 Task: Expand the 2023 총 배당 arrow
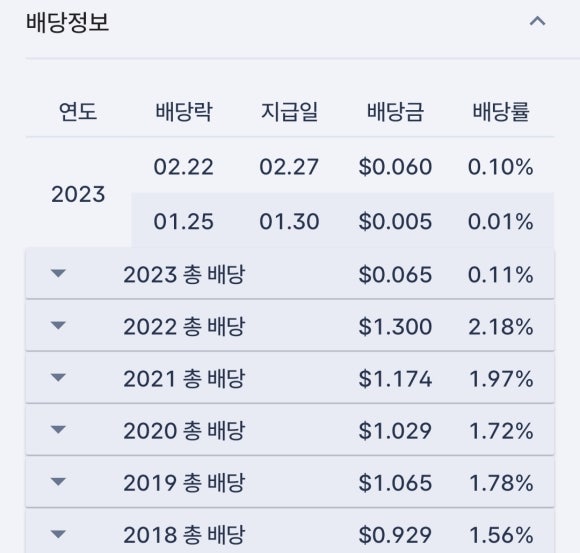click(x=58, y=273)
